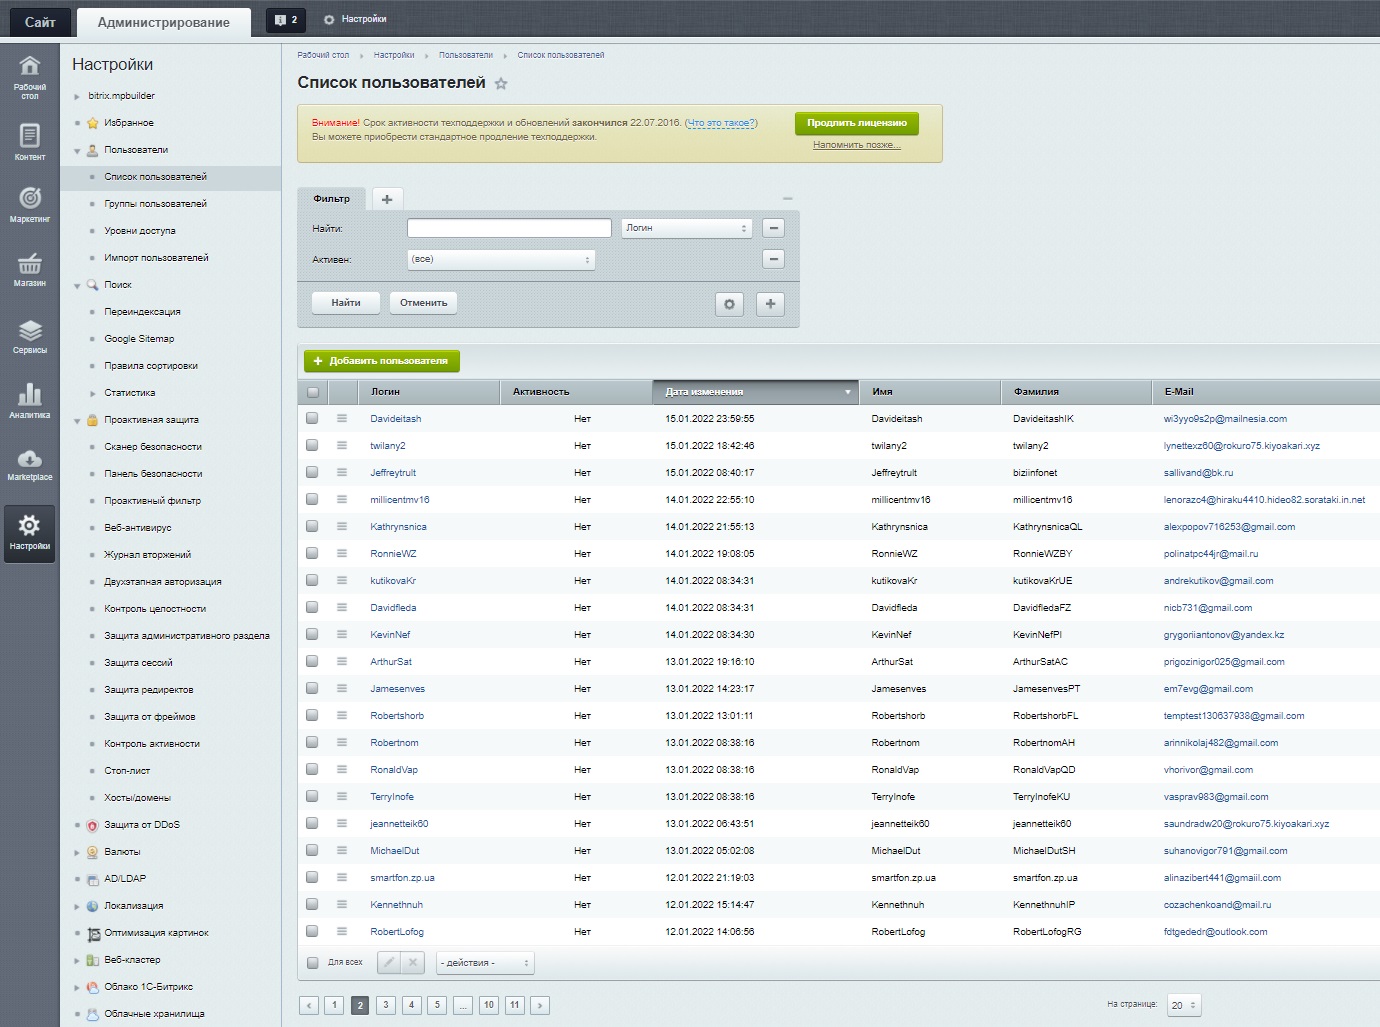The image size is (1380, 1027).
Task: Click the Добавить пользователя button
Action: (382, 361)
